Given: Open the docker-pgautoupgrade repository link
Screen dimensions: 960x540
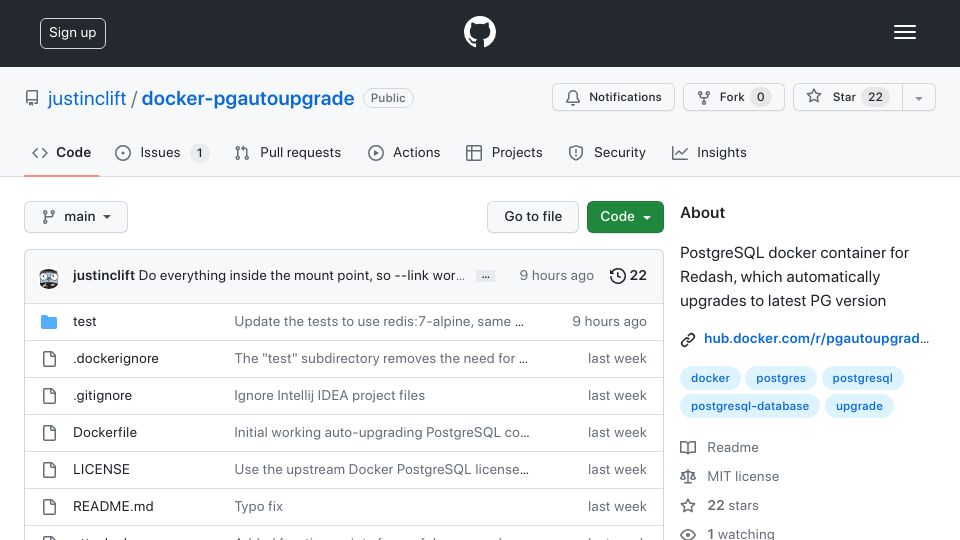Looking at the screenshot, I should [x=248, y=98].
